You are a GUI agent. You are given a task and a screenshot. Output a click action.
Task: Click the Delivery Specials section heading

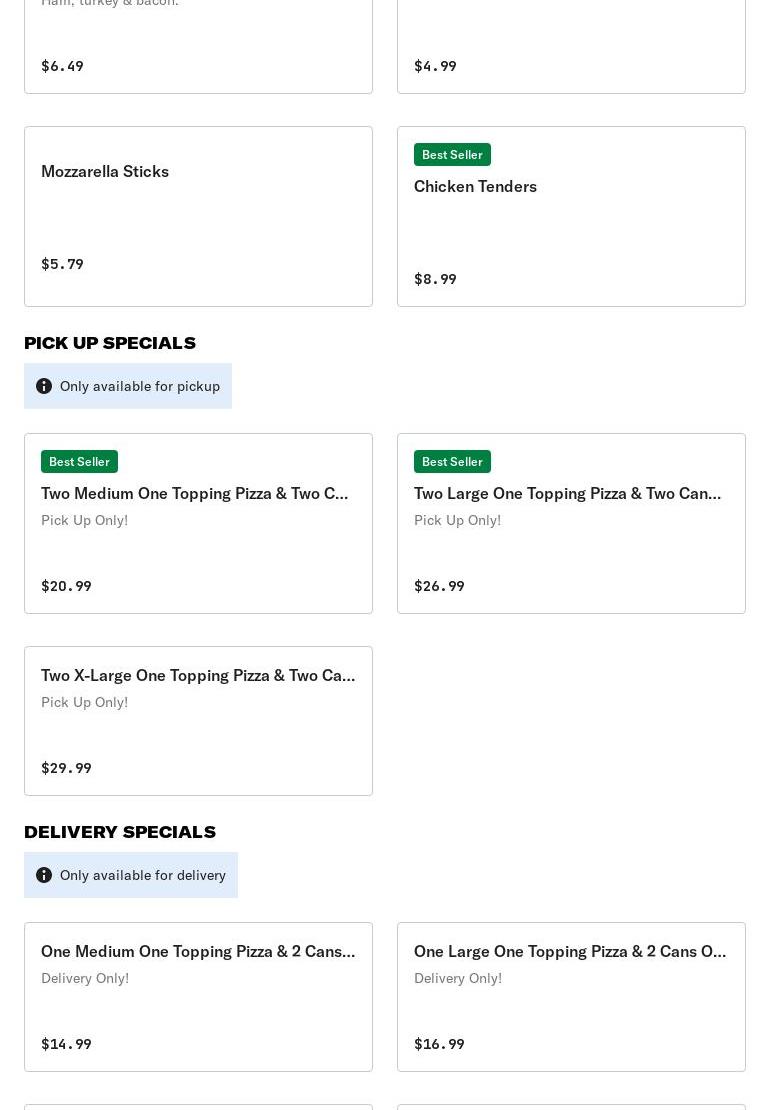coord(120,832)
